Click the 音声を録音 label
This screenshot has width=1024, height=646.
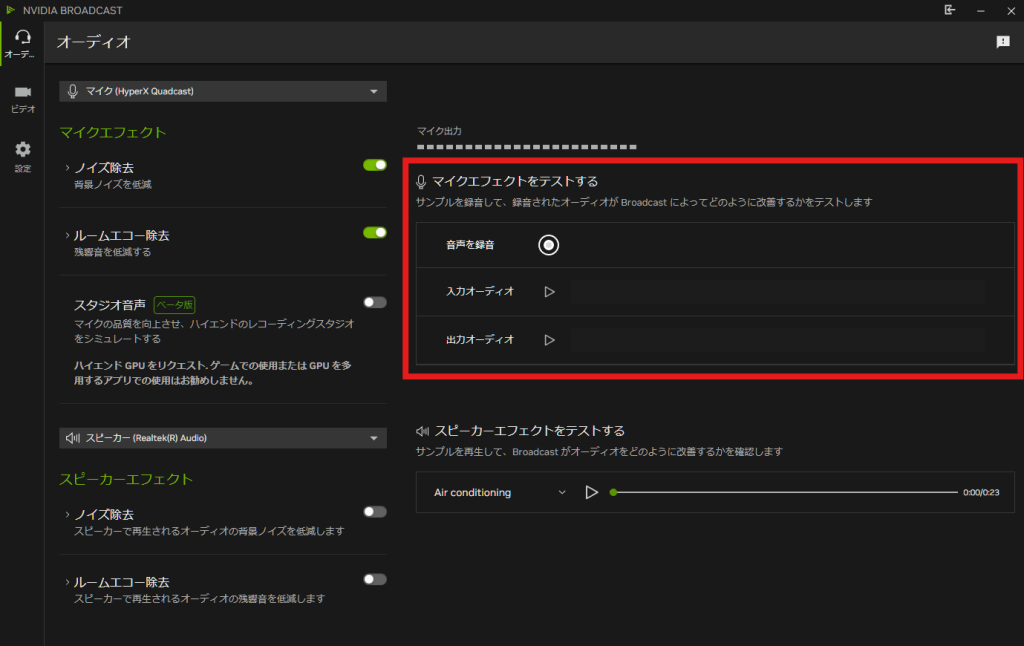click(x=470, y=245)
